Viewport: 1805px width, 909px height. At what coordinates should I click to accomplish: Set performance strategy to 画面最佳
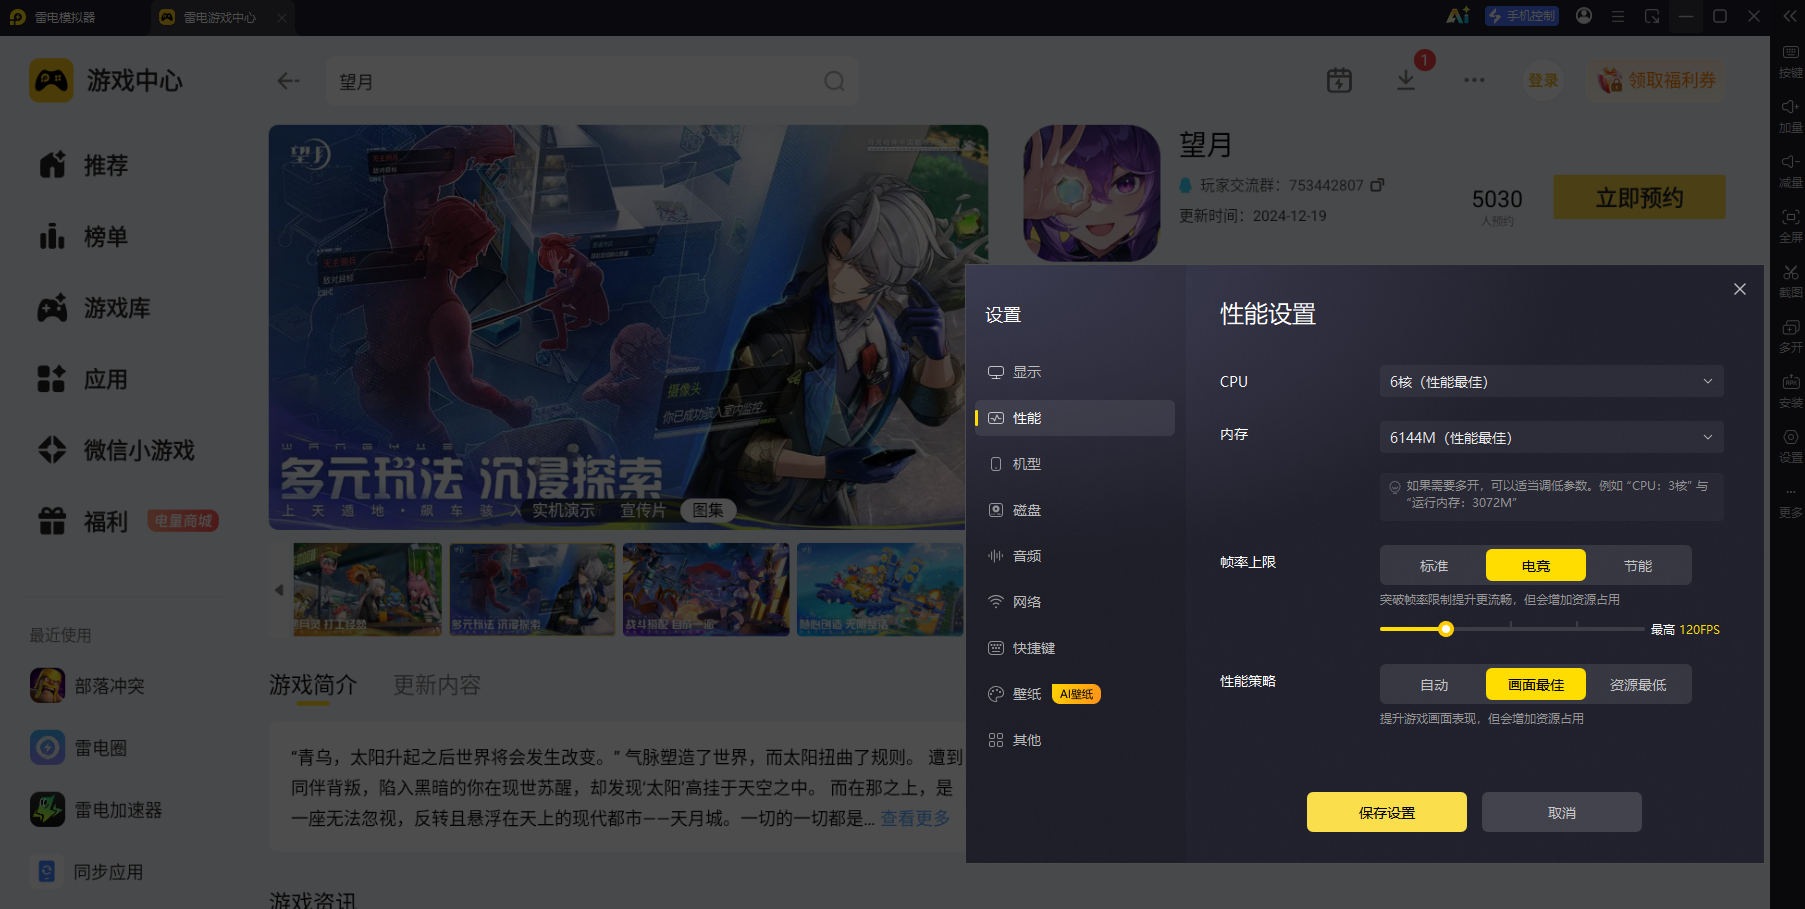1536,684
